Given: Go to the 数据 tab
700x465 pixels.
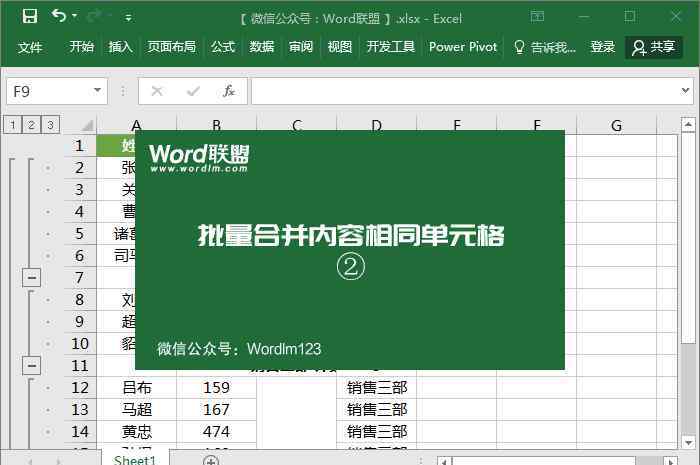Looking at the screenshot, I should (x=262, y=47).
